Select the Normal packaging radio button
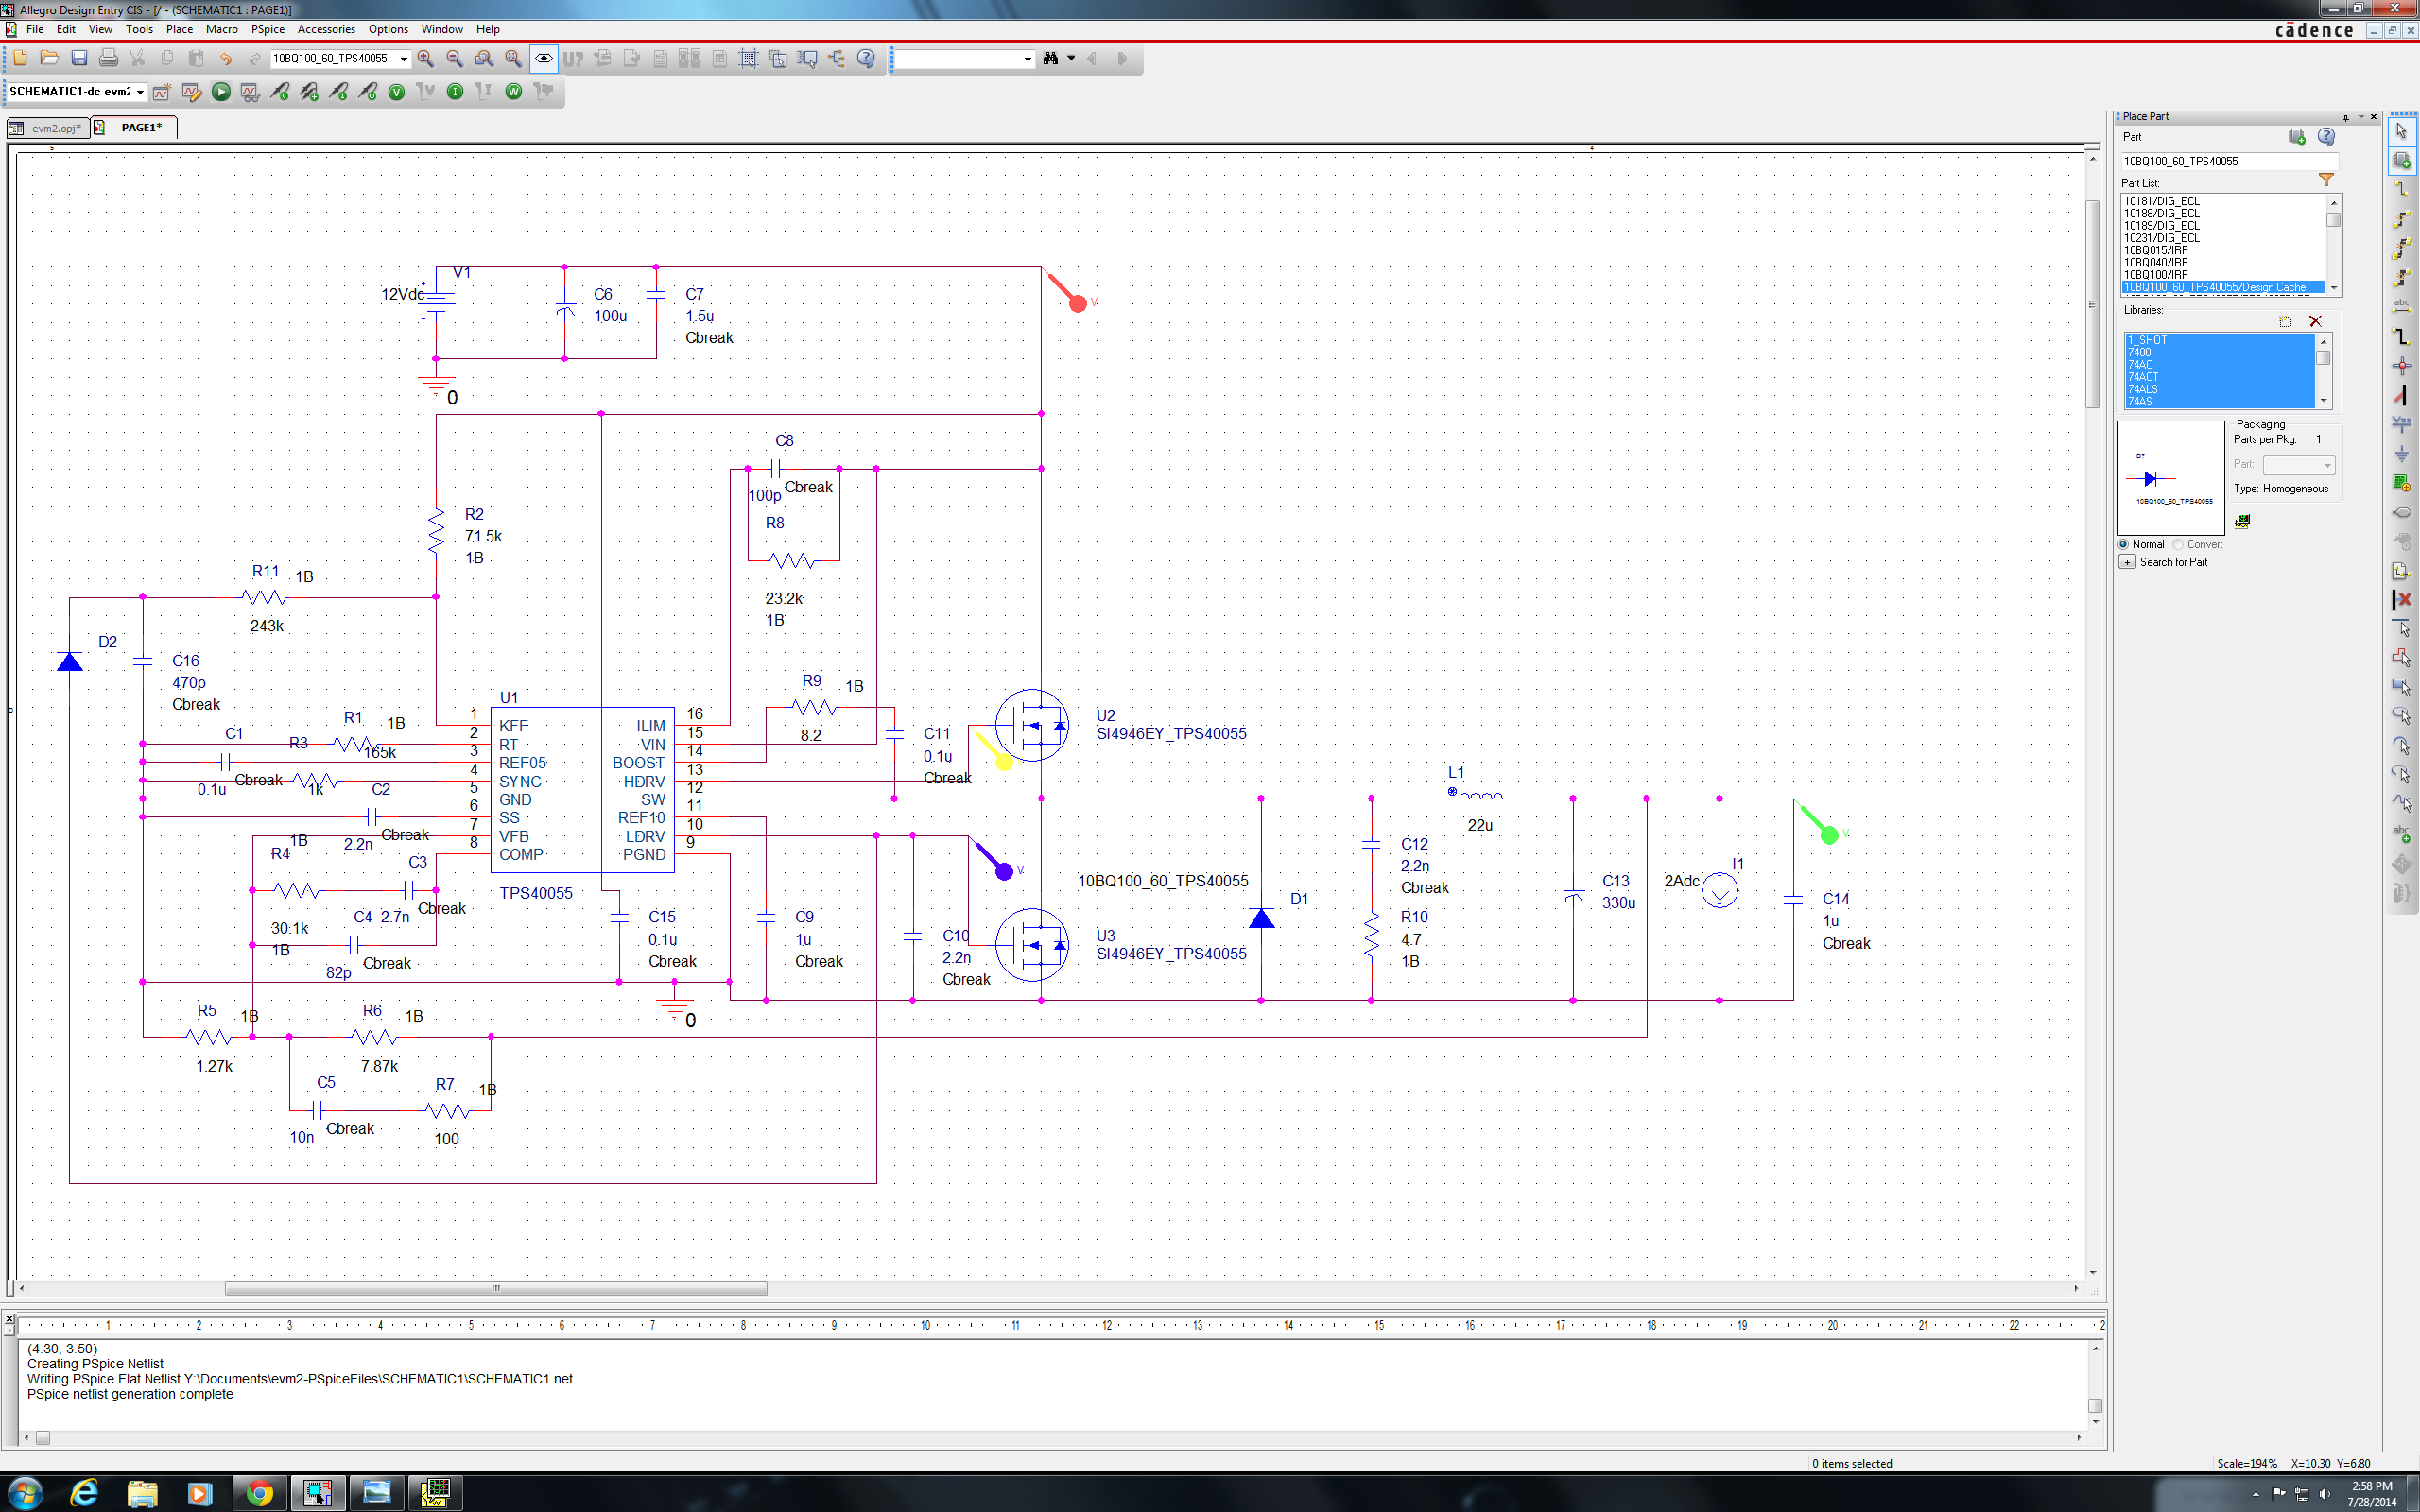The height and width of the screenshot is (1512, 2420). 2125,544
